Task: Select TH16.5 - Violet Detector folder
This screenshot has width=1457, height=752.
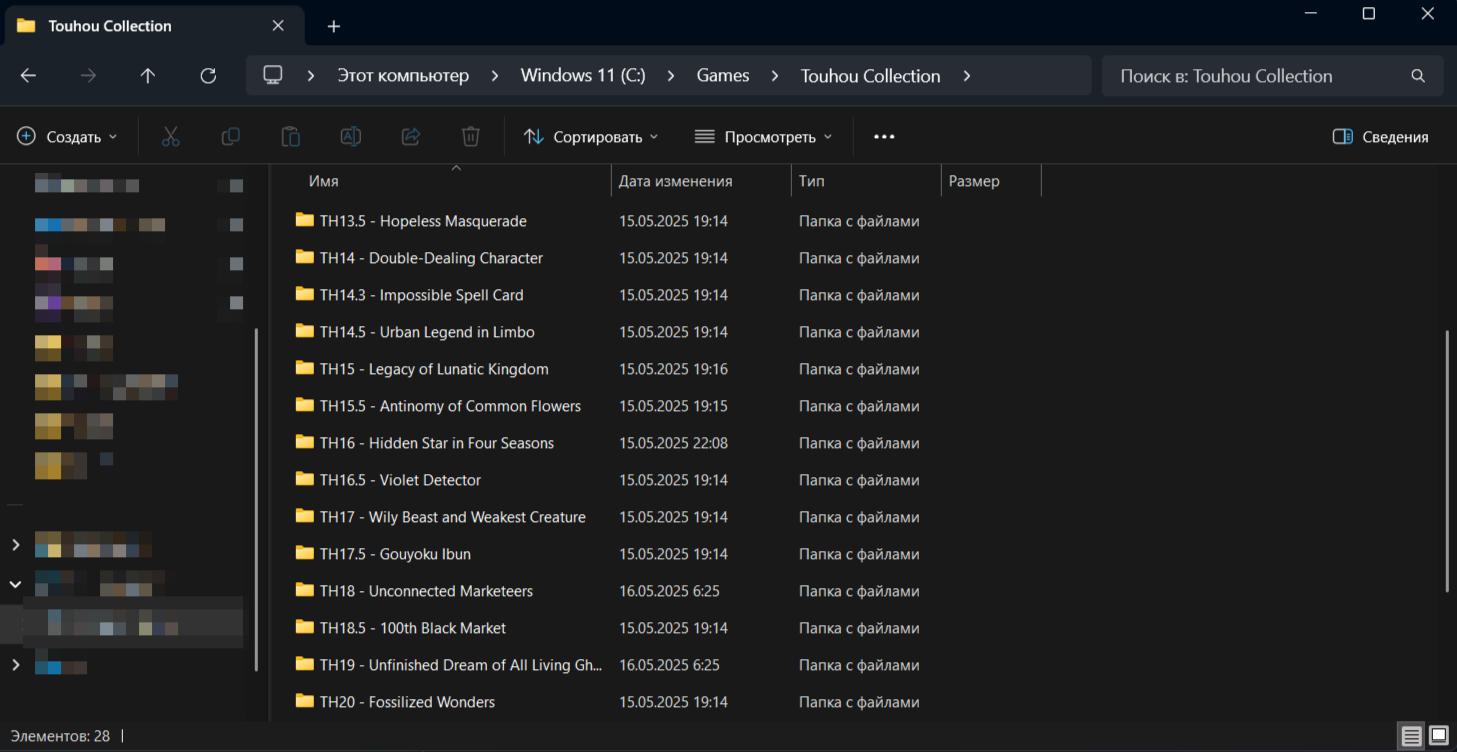Action: click(400, 480)
